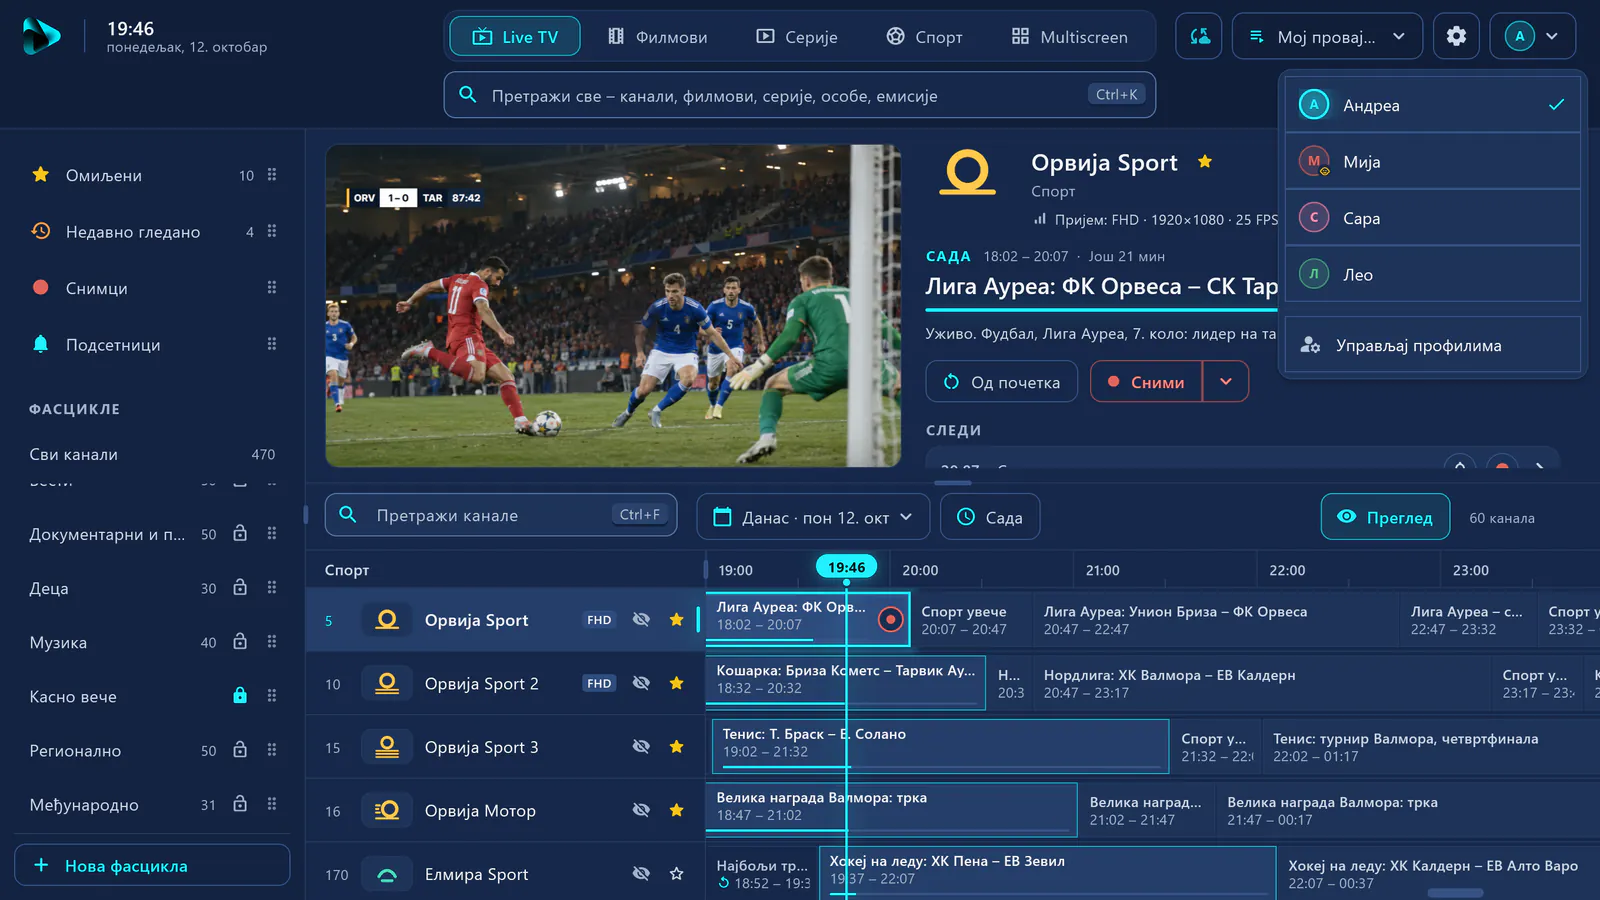Click the Претражи канале search field
The height and width of the screenshot is (900, 1600).
(501, 515)
